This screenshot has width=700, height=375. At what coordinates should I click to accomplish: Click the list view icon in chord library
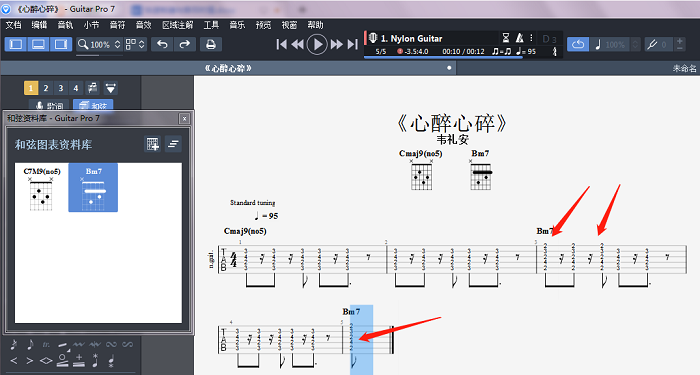tap(173, 144)
